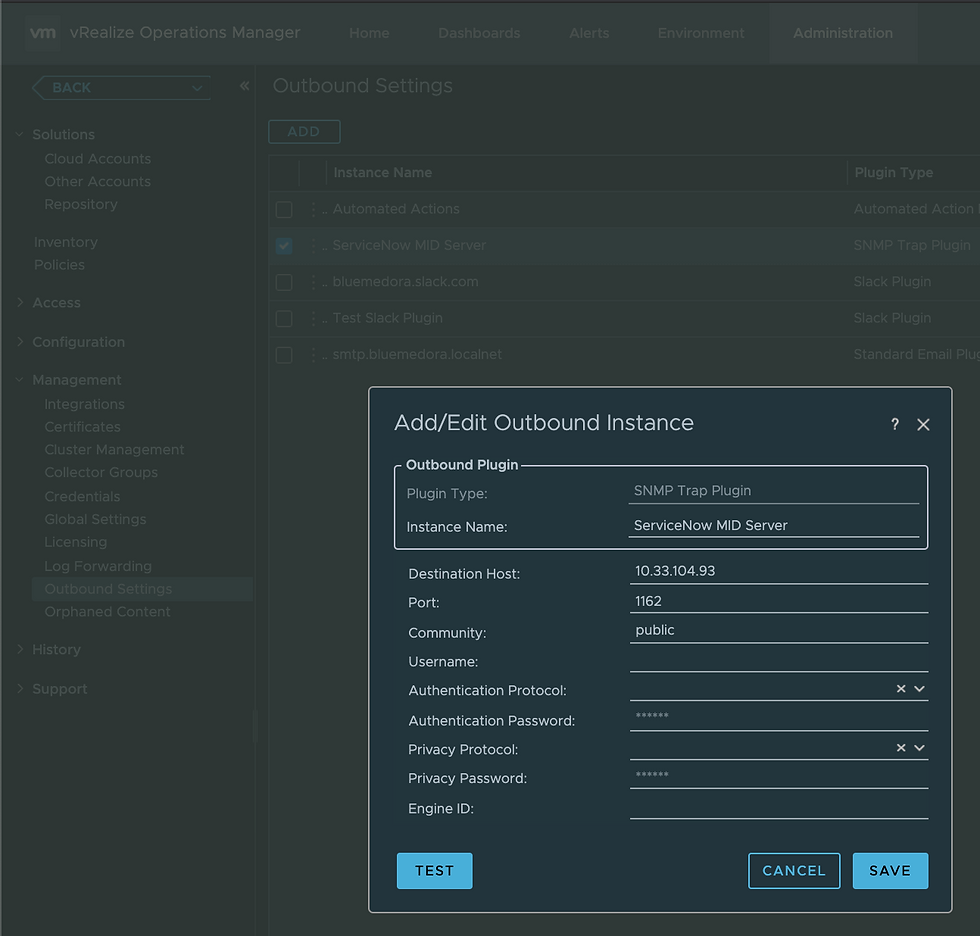Click the Community input field
Viewport: 980px width, 936px height.
point(779,630)
